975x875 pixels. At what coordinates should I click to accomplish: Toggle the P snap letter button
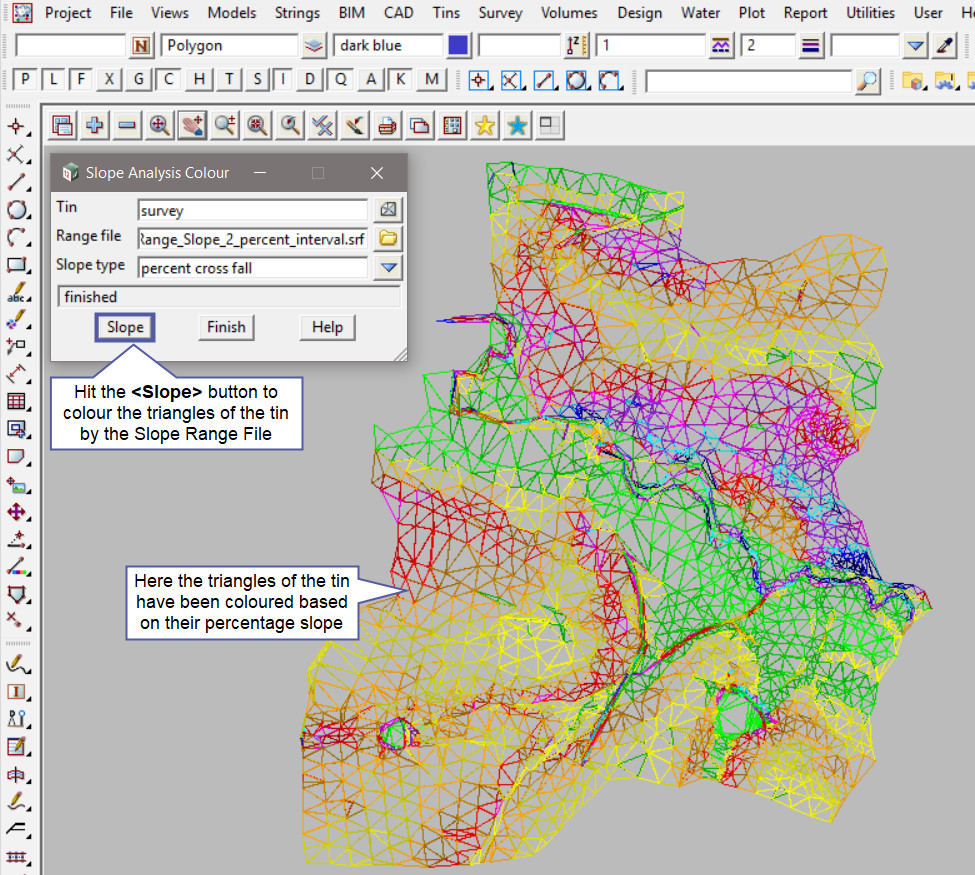pyautogui.click(x=25, y=80)
